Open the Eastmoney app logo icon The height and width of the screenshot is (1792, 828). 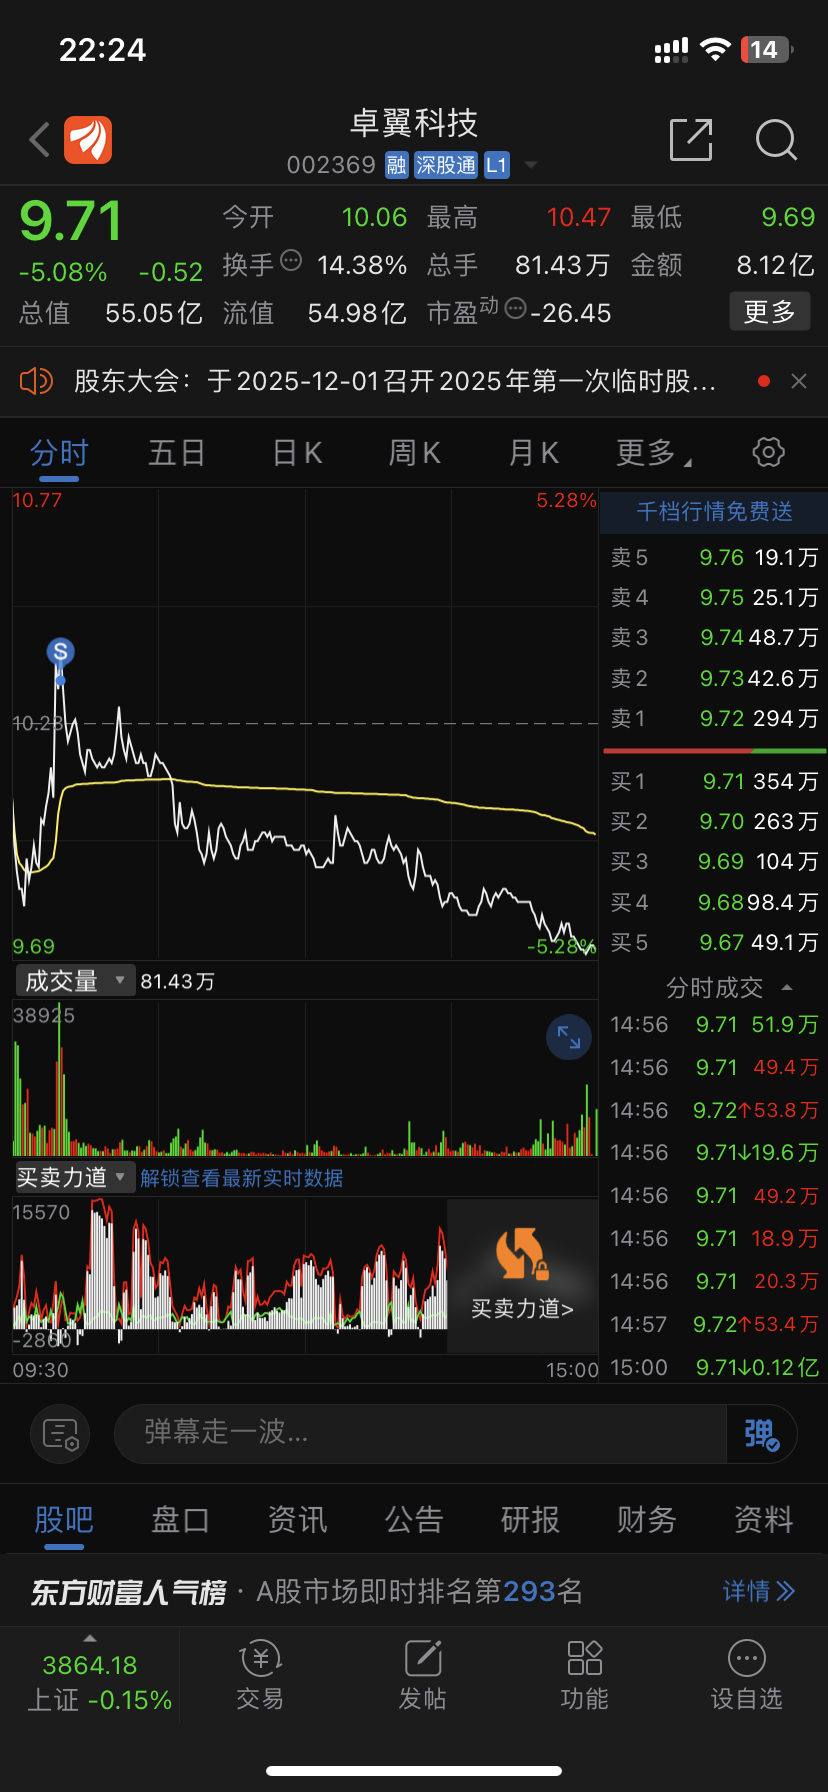pos(88,140)
